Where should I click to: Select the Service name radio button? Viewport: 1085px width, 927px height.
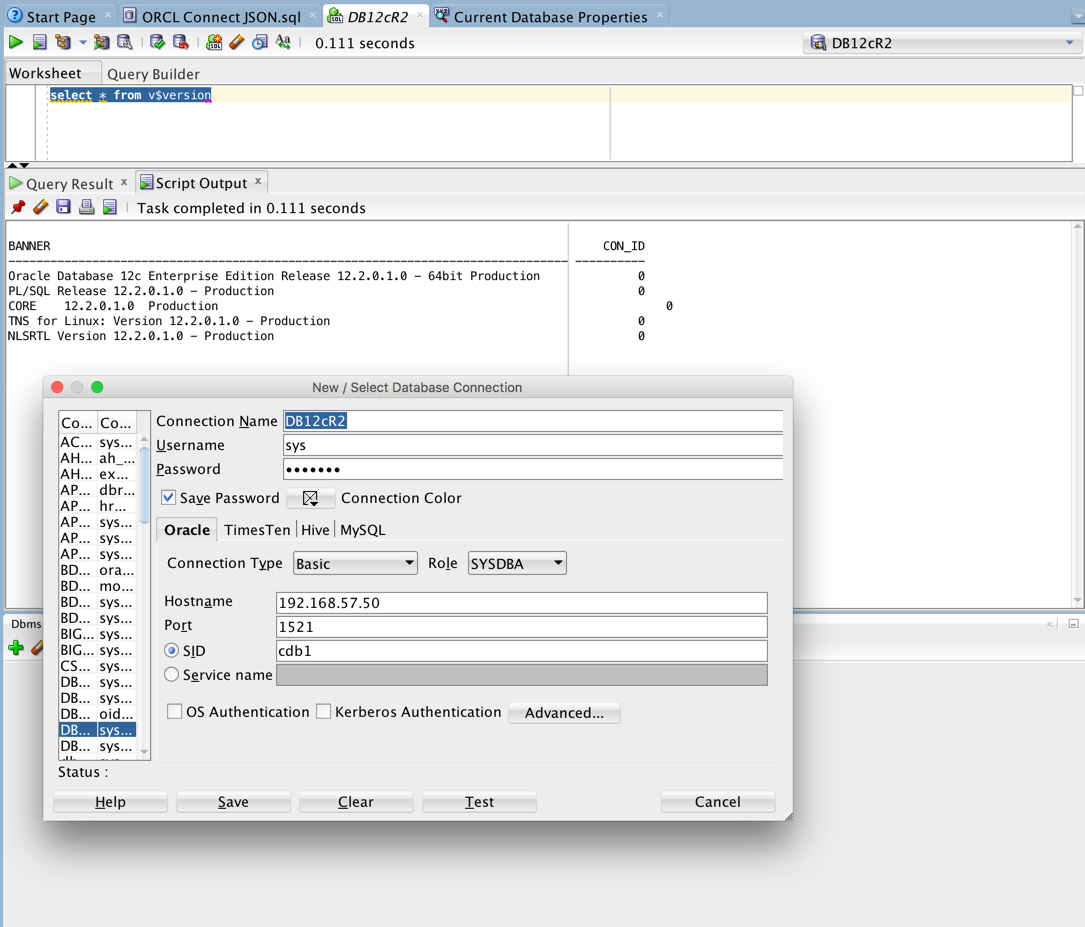click(x=172, y=674)
